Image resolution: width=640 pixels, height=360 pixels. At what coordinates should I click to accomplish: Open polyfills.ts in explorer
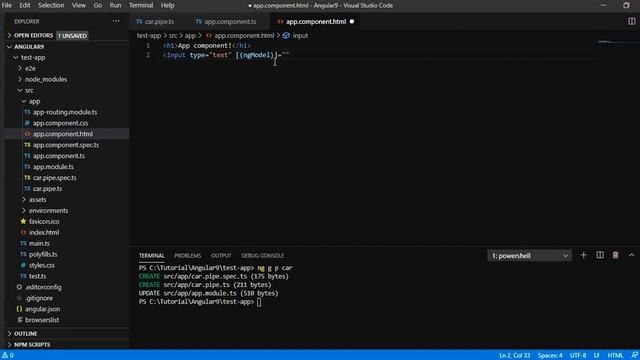[x=43, y=254]
